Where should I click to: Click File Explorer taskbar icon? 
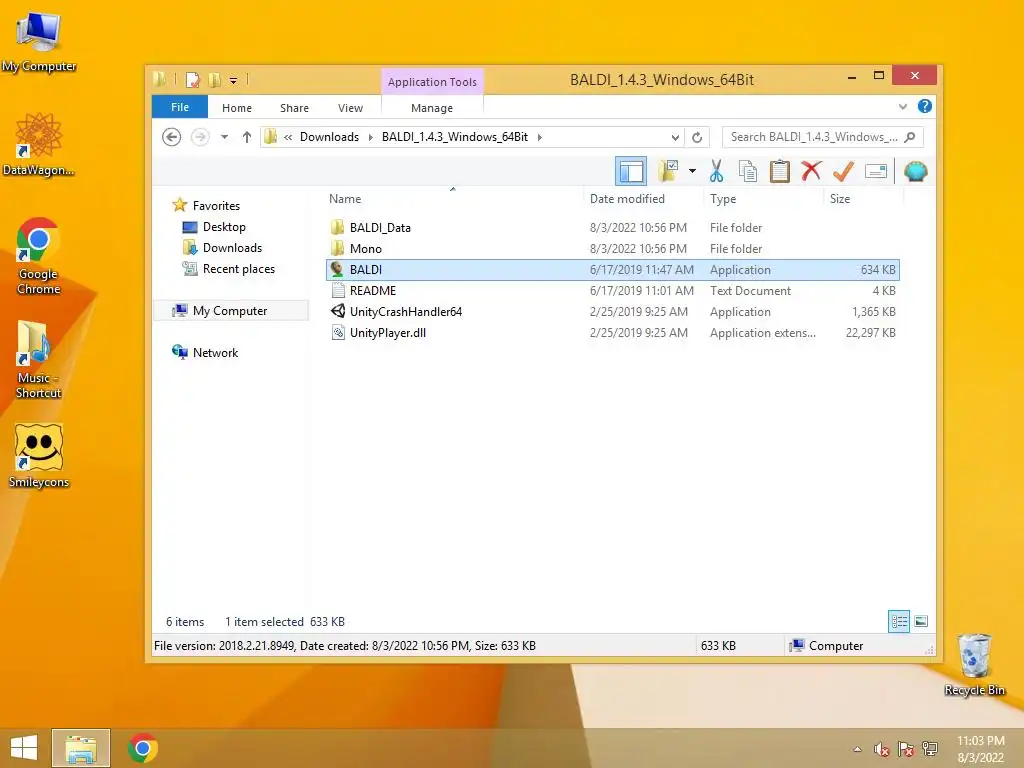[x=81, y=748]
